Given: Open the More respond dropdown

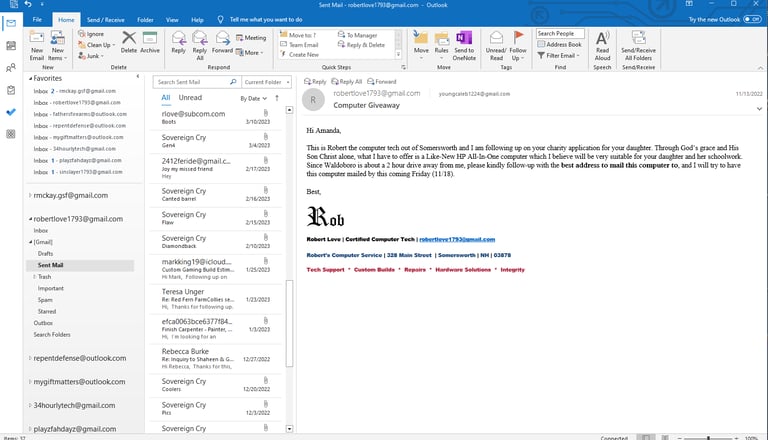Looking at the screenshot, I should coord(249,52).
